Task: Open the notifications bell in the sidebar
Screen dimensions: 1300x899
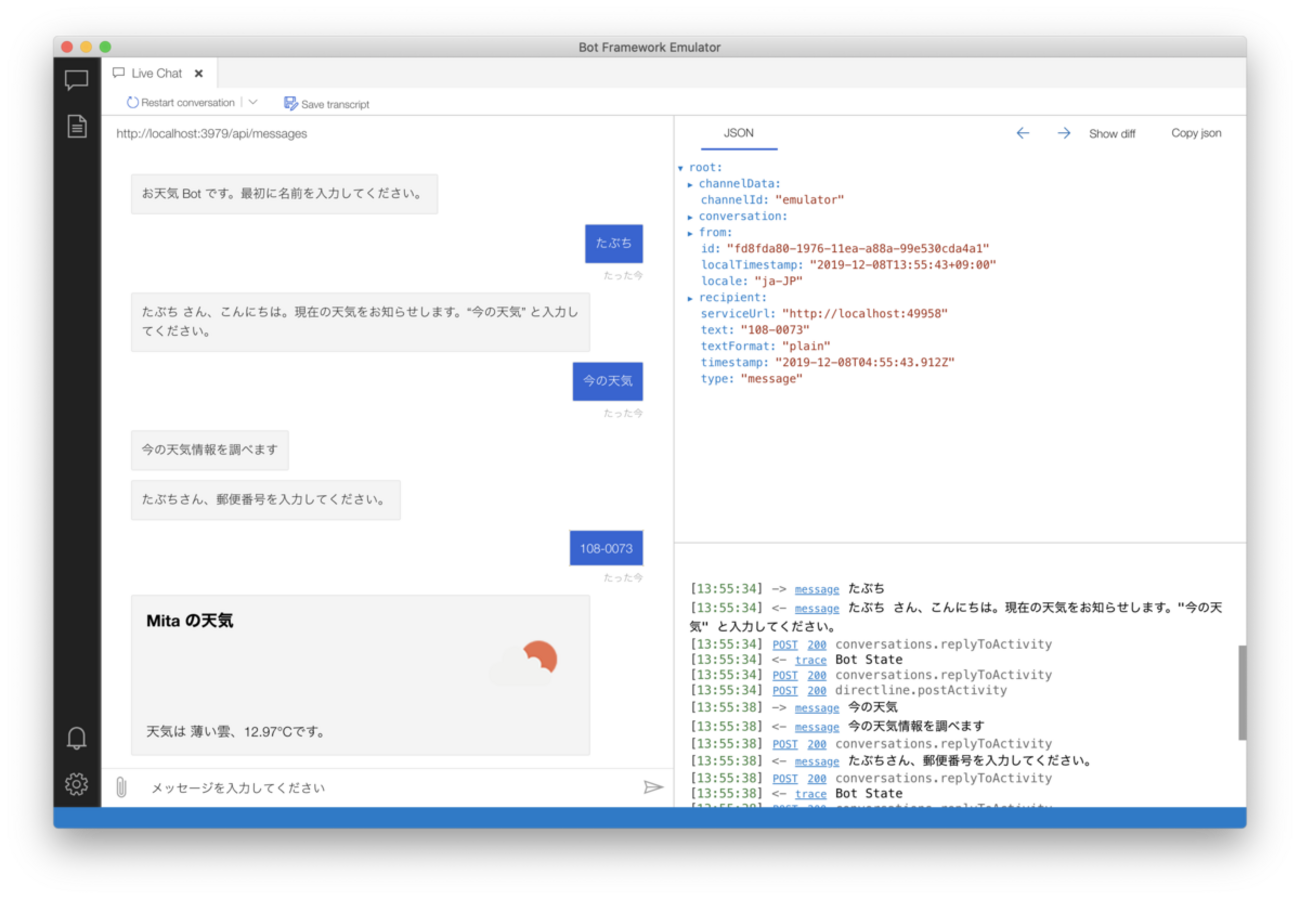Action: 76,736
